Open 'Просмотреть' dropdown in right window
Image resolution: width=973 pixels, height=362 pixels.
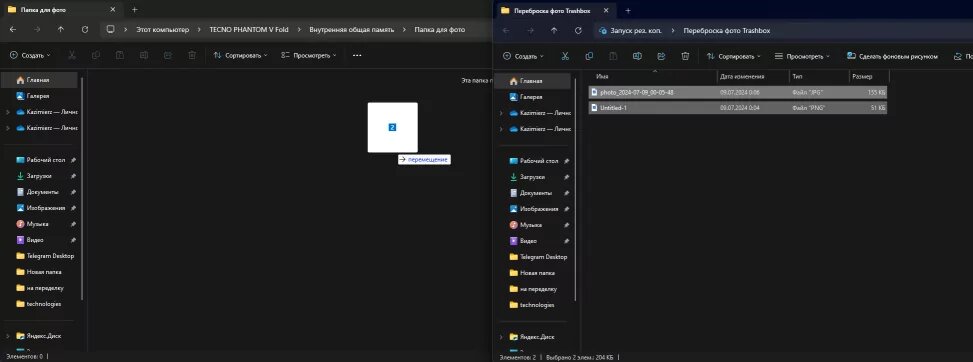pyautogui.click(x=802, y=56)
